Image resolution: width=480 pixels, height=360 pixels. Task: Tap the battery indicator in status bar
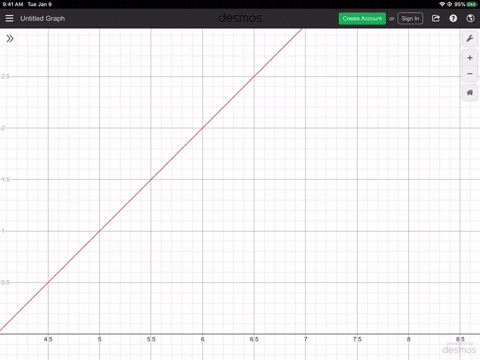tap(472, 4)
